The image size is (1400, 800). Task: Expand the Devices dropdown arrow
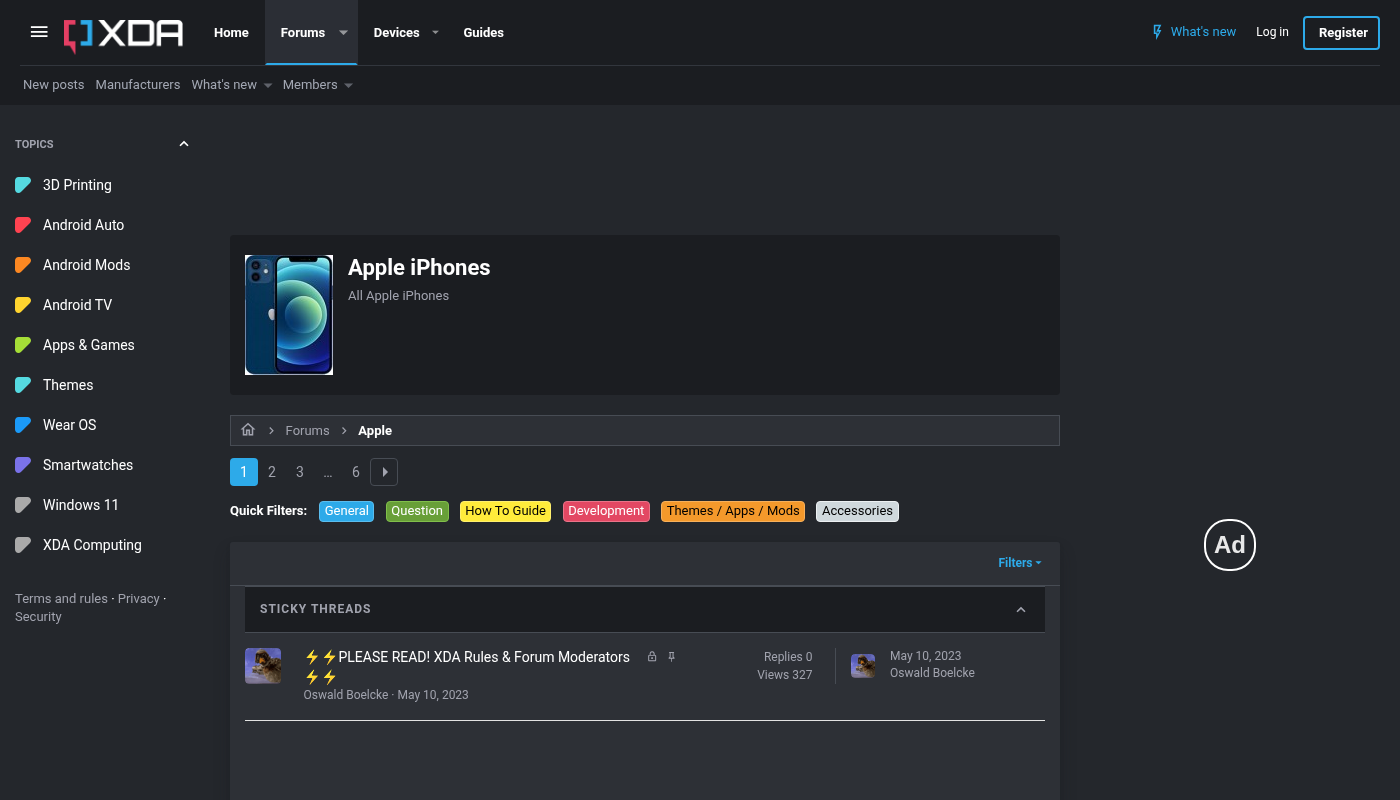click(x=435, y=33)
